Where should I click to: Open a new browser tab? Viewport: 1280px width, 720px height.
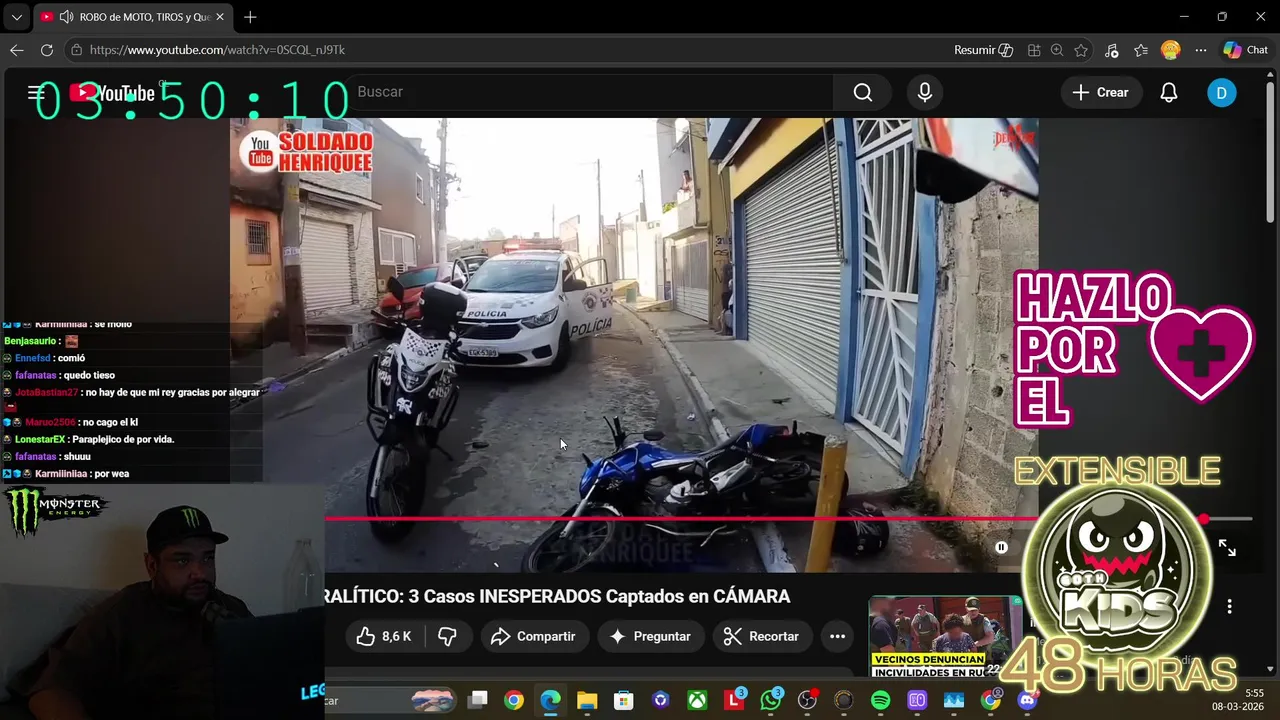250,17
